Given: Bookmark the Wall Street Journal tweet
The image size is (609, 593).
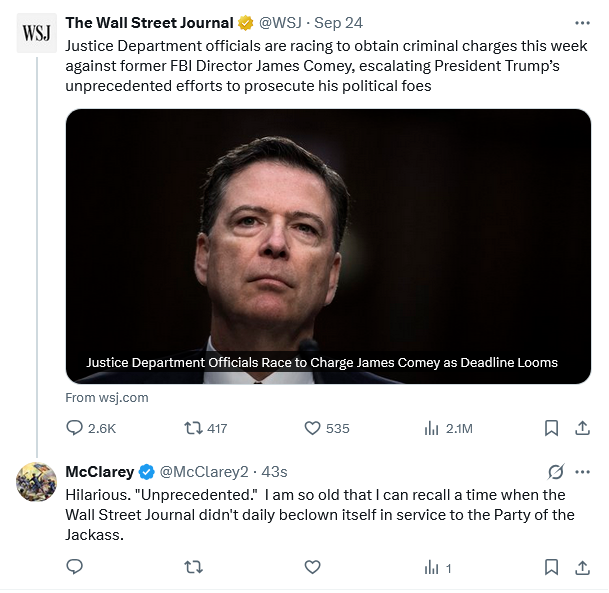Looking at the screenshot, I should coord(551,428).
